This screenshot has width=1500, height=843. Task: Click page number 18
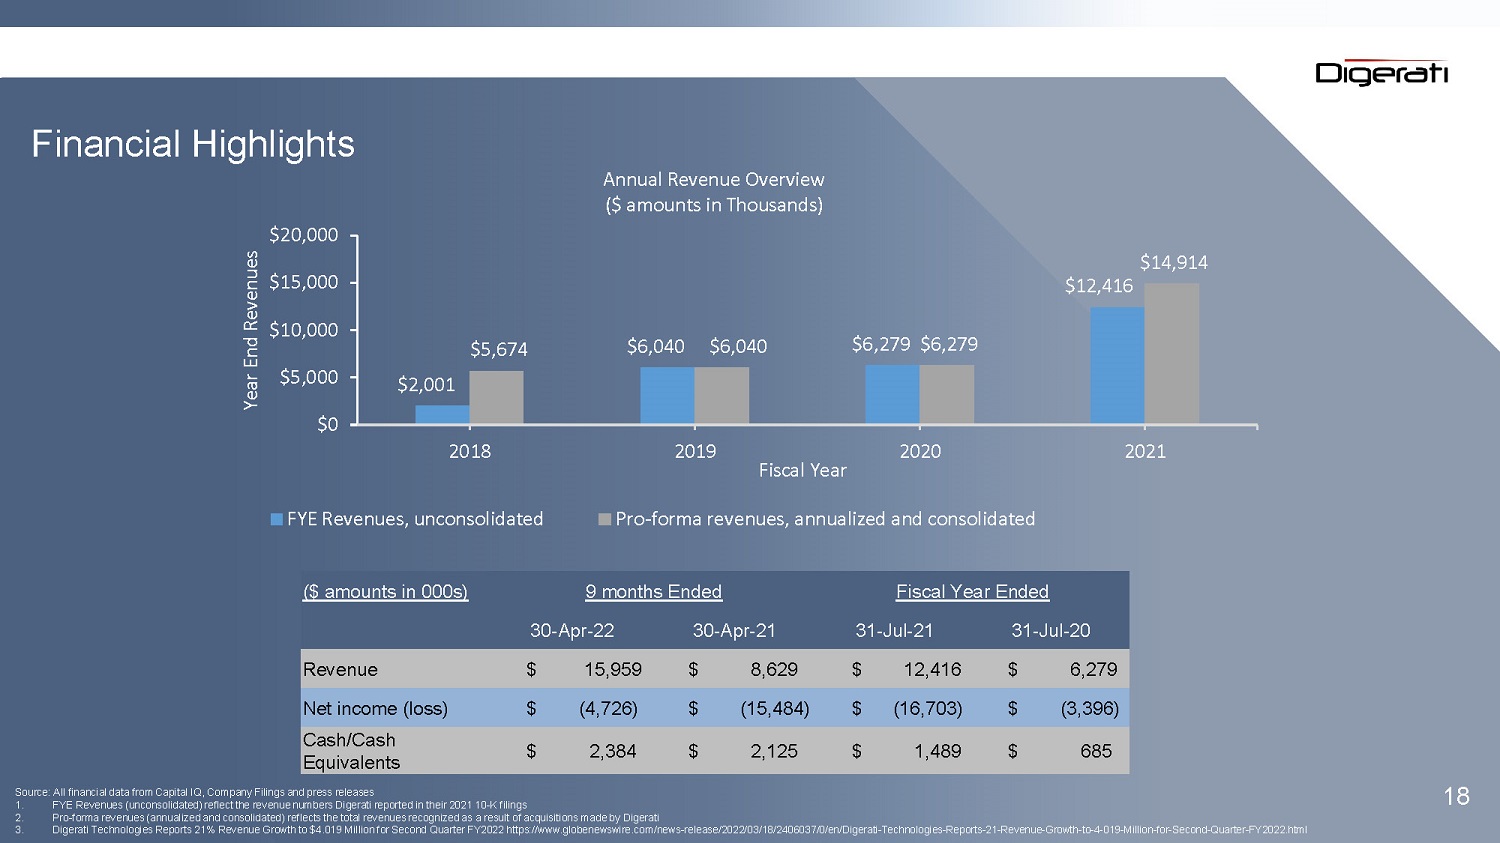click(x=1456, y=796)
